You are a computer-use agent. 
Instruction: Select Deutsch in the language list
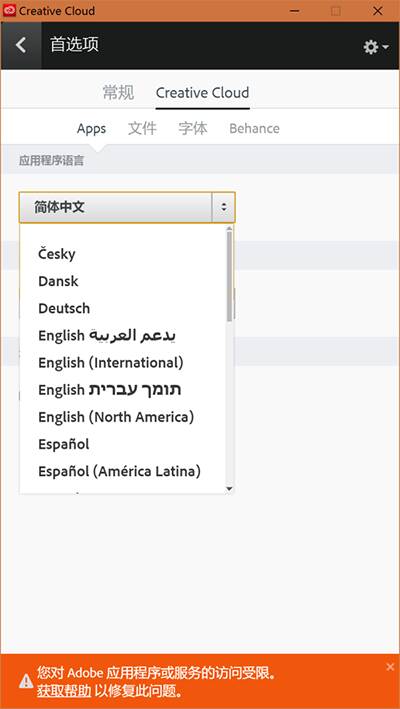pyautogui.click(x=64, y=308)
